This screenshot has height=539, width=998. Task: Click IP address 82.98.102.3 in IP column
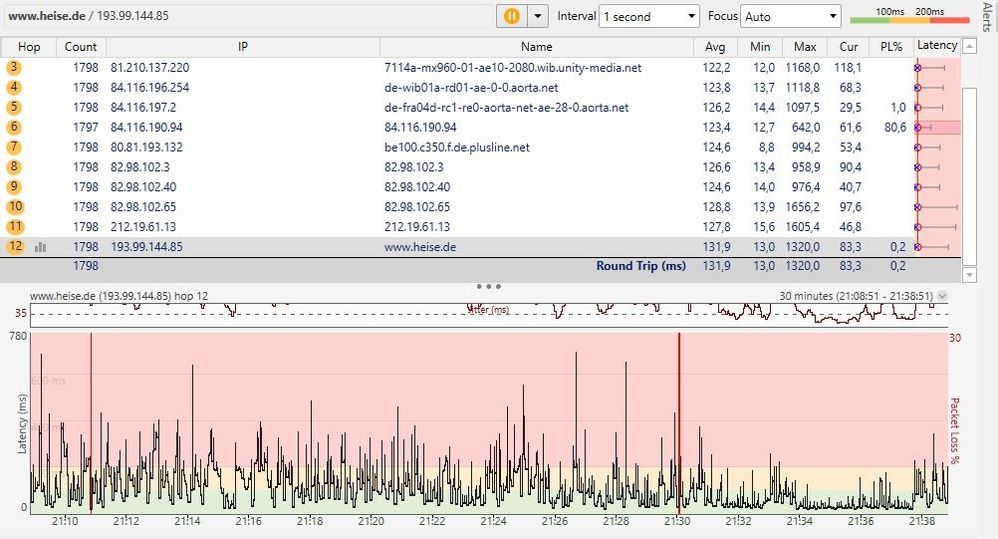[x=141, y=167]
